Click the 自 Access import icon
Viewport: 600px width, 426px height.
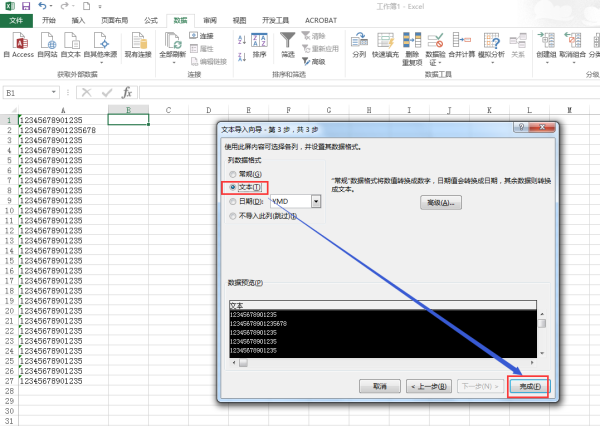pyautogui.click(x=22, y=43)
